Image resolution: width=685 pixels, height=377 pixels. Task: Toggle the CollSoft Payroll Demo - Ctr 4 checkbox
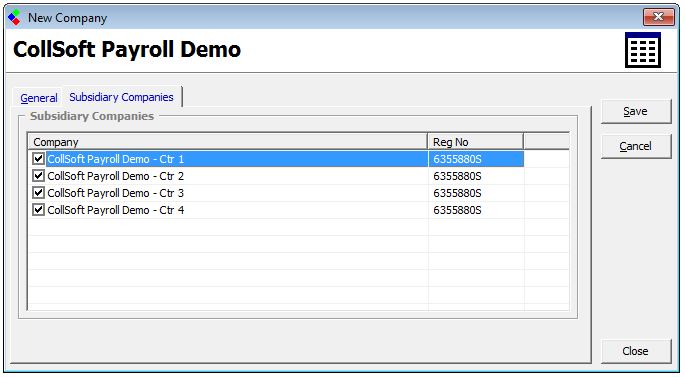point(38,210)
